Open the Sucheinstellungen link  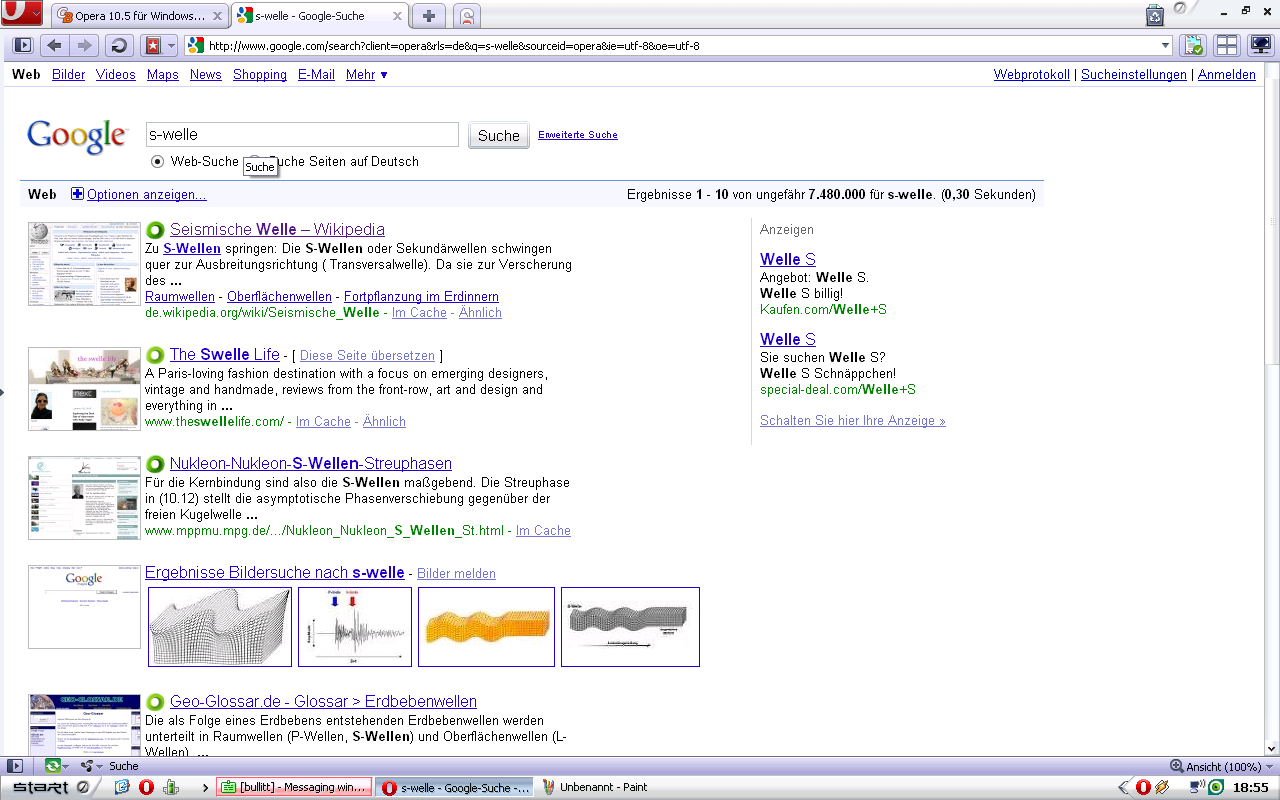(x=1134, y=75)
